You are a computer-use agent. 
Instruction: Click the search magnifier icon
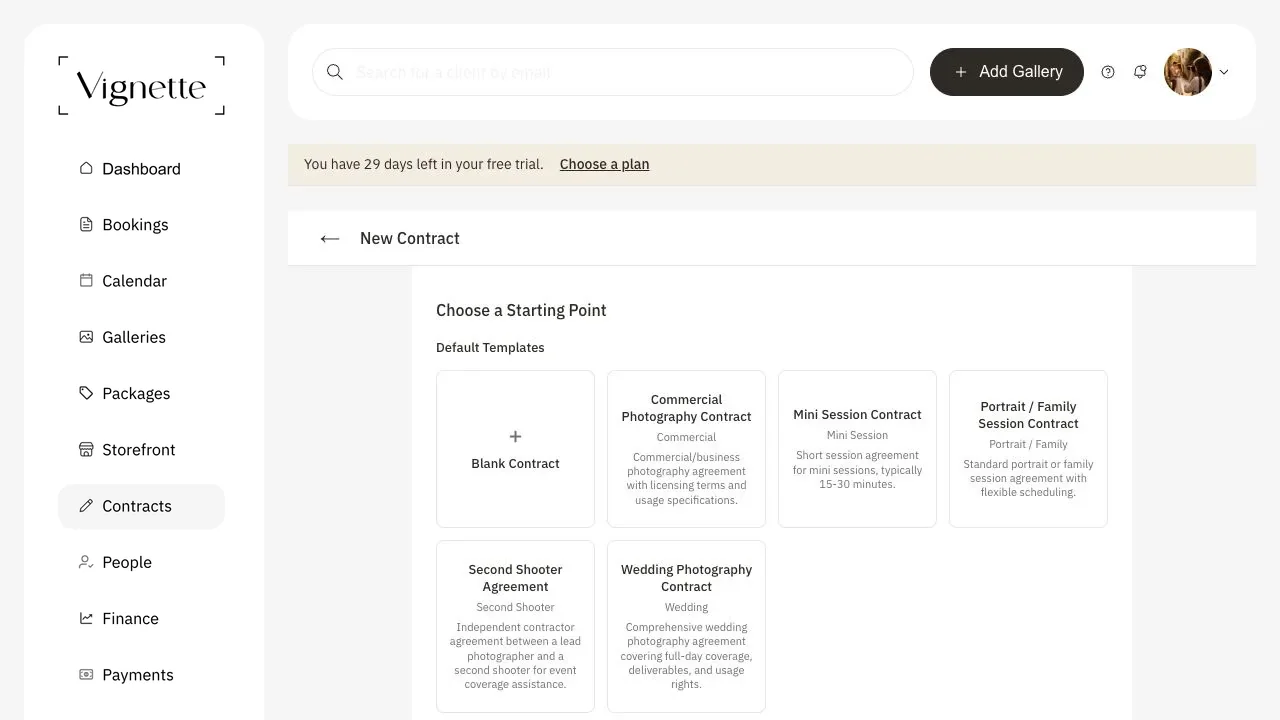pyautogui.click(x=335, y=72)
